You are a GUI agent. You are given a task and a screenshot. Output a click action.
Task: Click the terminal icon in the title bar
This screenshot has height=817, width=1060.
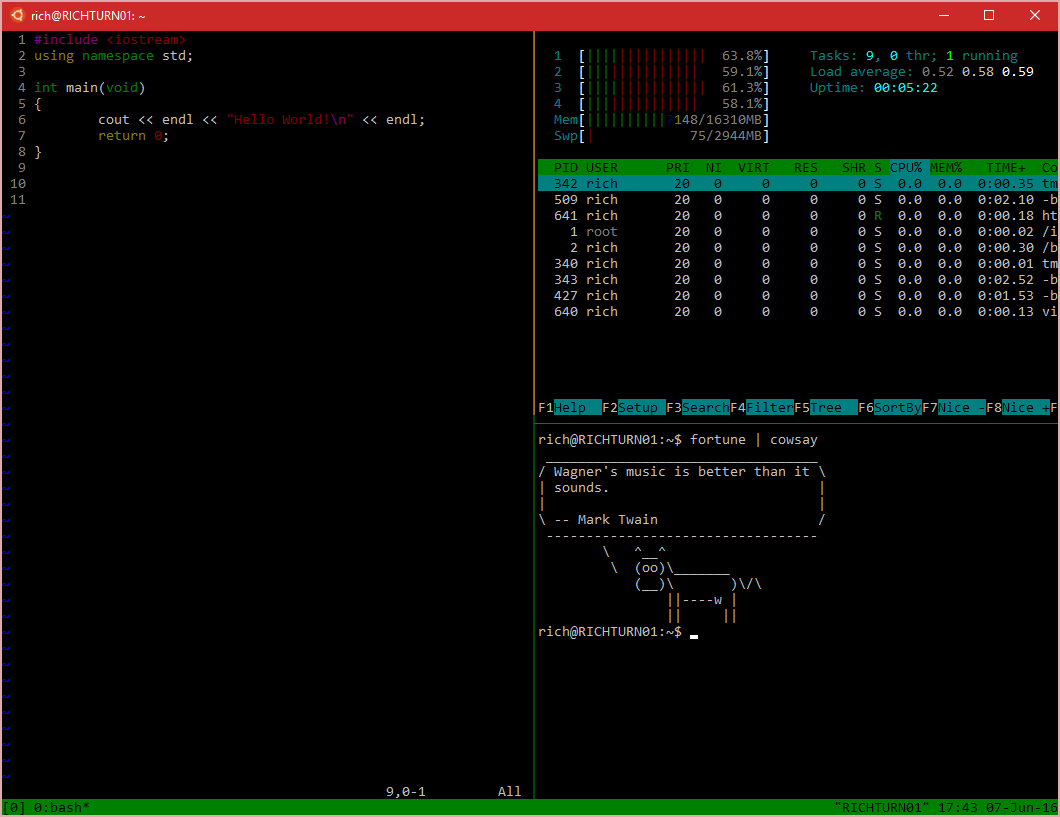[x=17, y=15]
